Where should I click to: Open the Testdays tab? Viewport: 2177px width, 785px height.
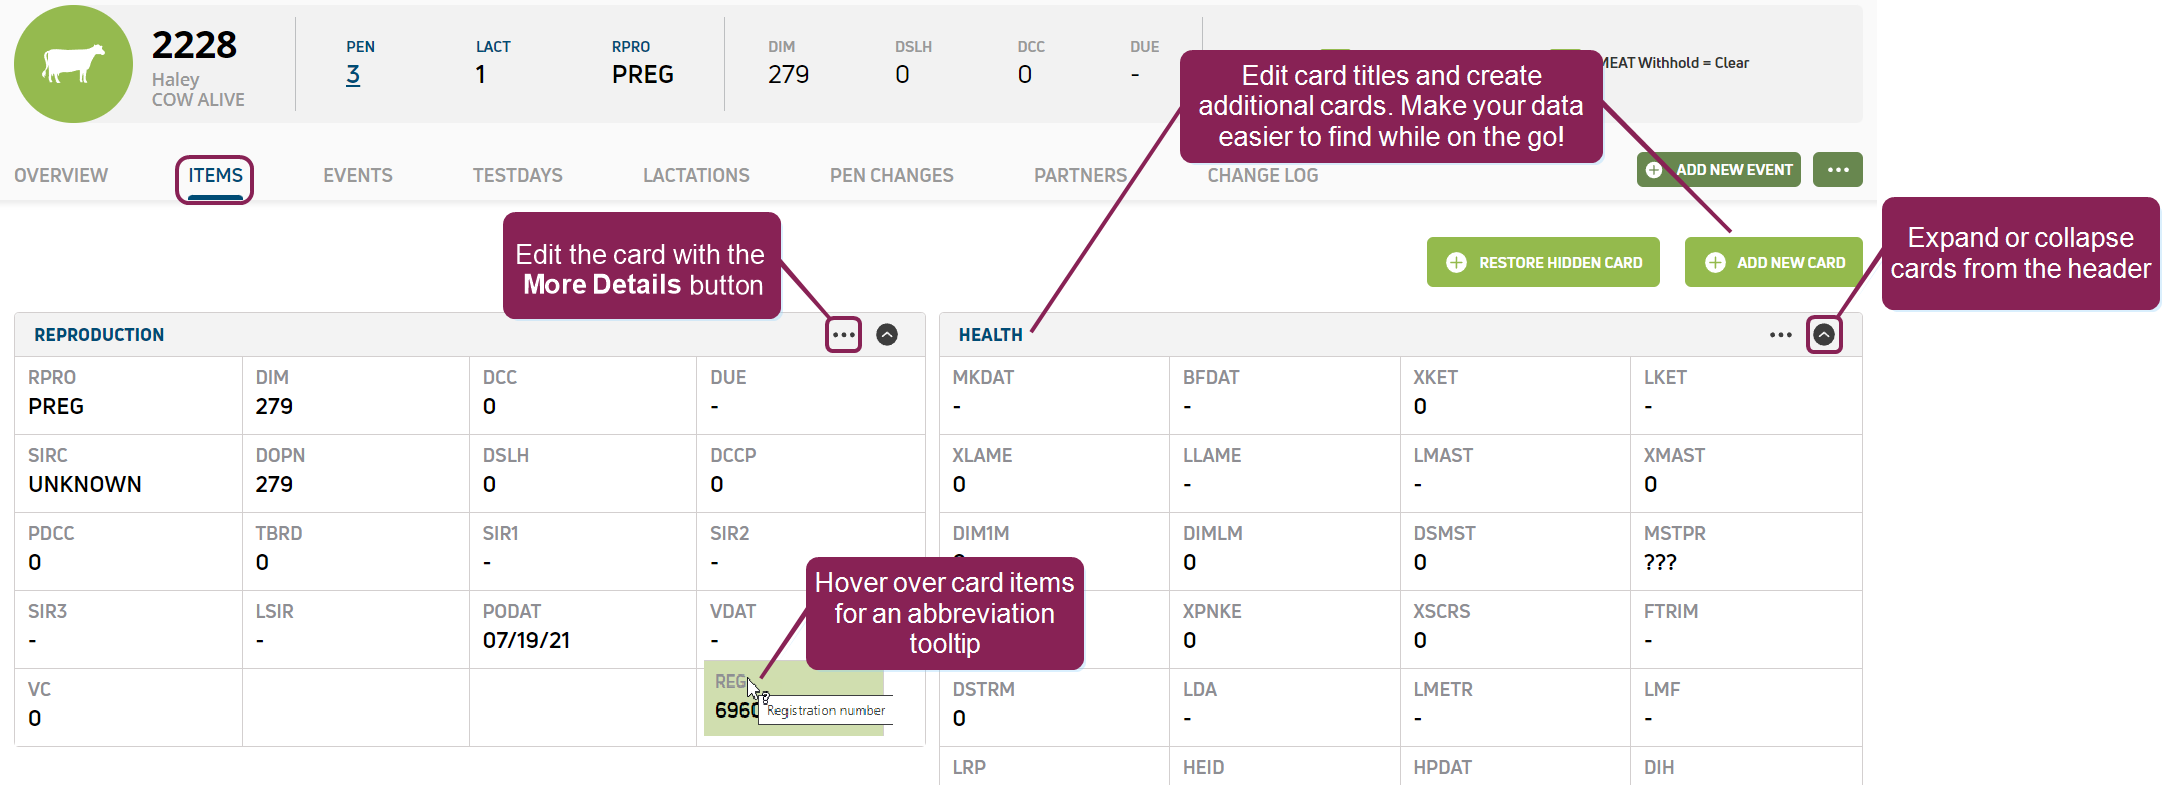coord(518,176)
